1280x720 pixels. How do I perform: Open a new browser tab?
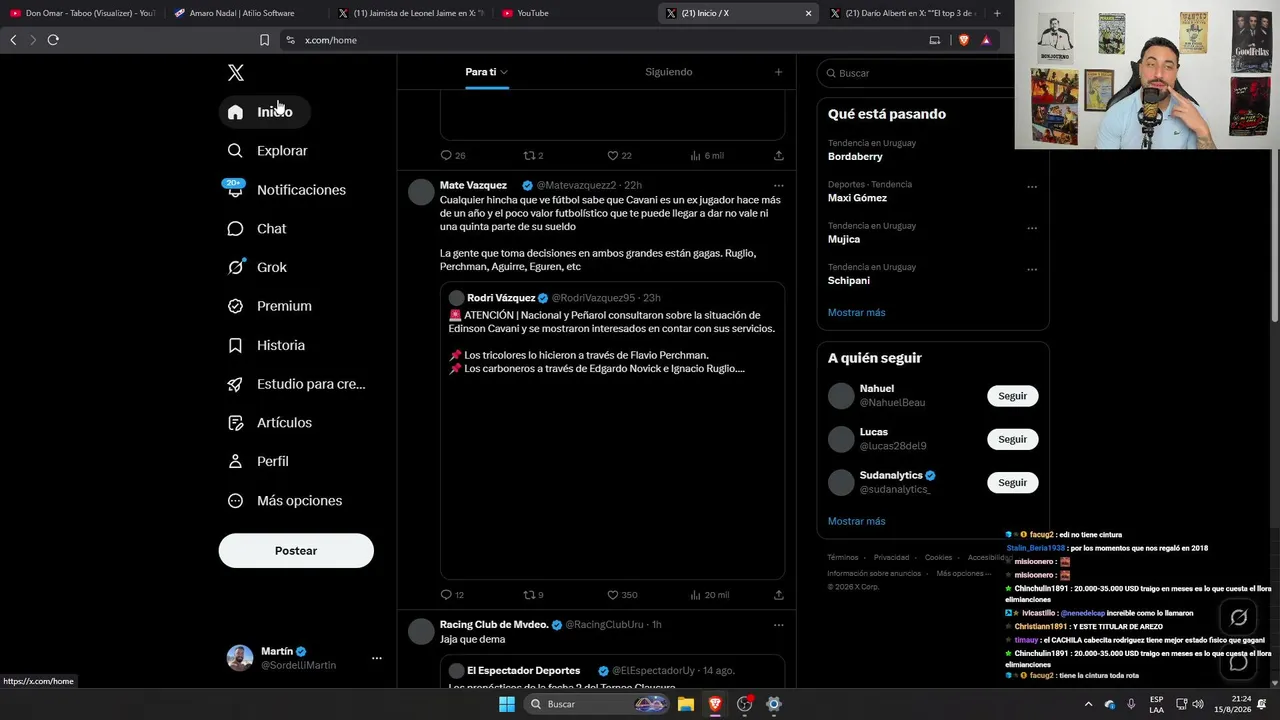click(x=997, y=13)
